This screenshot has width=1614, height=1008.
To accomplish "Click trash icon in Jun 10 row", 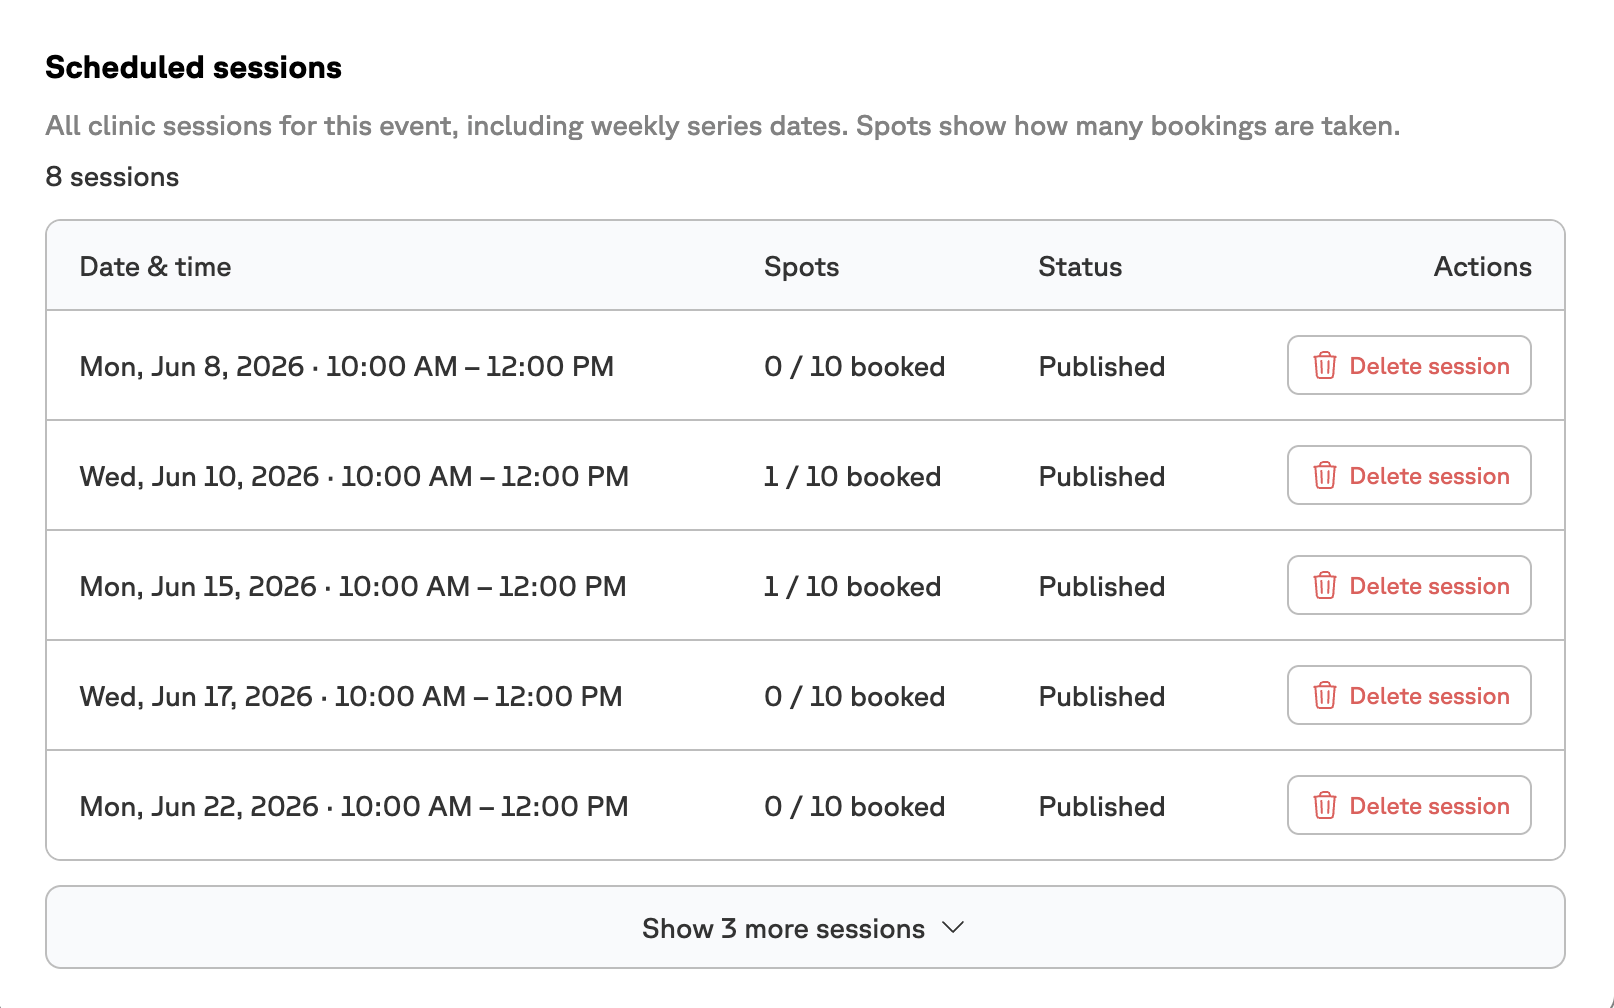I will (x=1324, y=476).
